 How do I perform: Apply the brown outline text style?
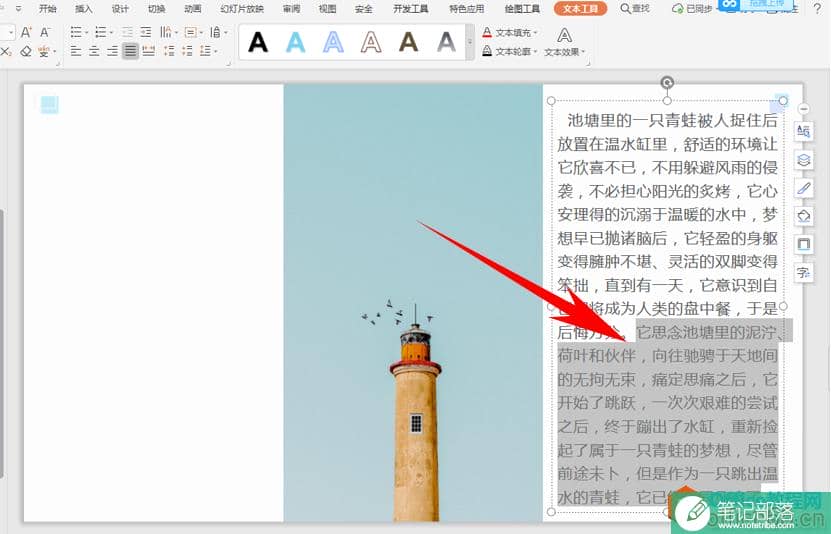pos(371,42)
